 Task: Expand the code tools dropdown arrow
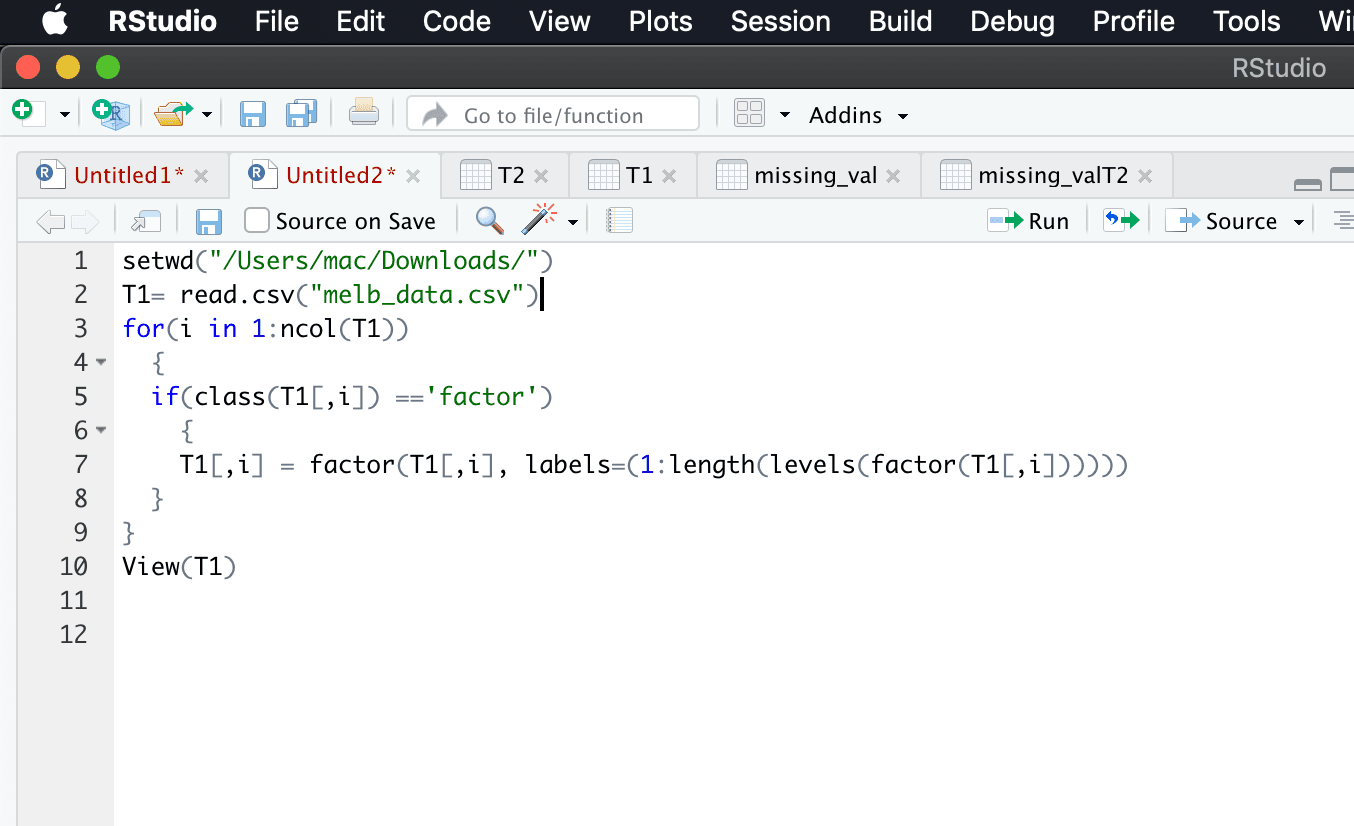pyautogui.click(x=573, y=221)
